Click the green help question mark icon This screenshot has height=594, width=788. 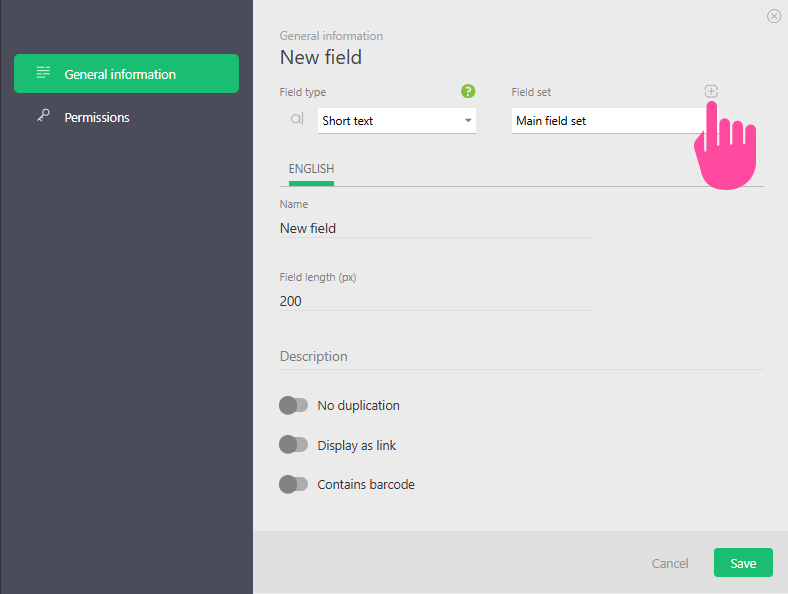click(x=468, y=92)
